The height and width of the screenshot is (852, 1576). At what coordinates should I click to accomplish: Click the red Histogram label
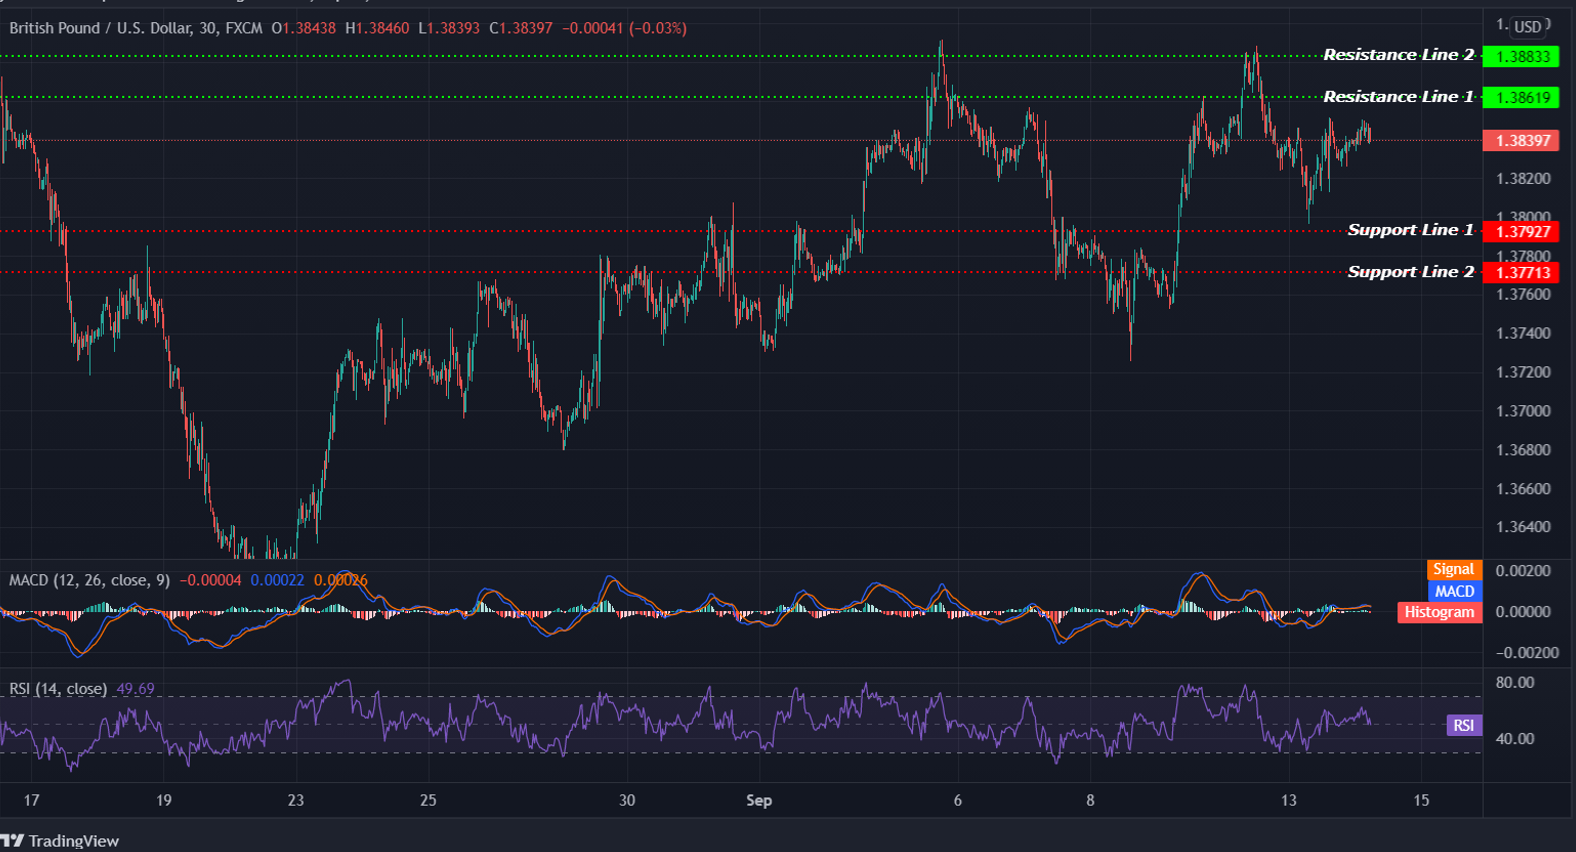[x=1439, y=612]
